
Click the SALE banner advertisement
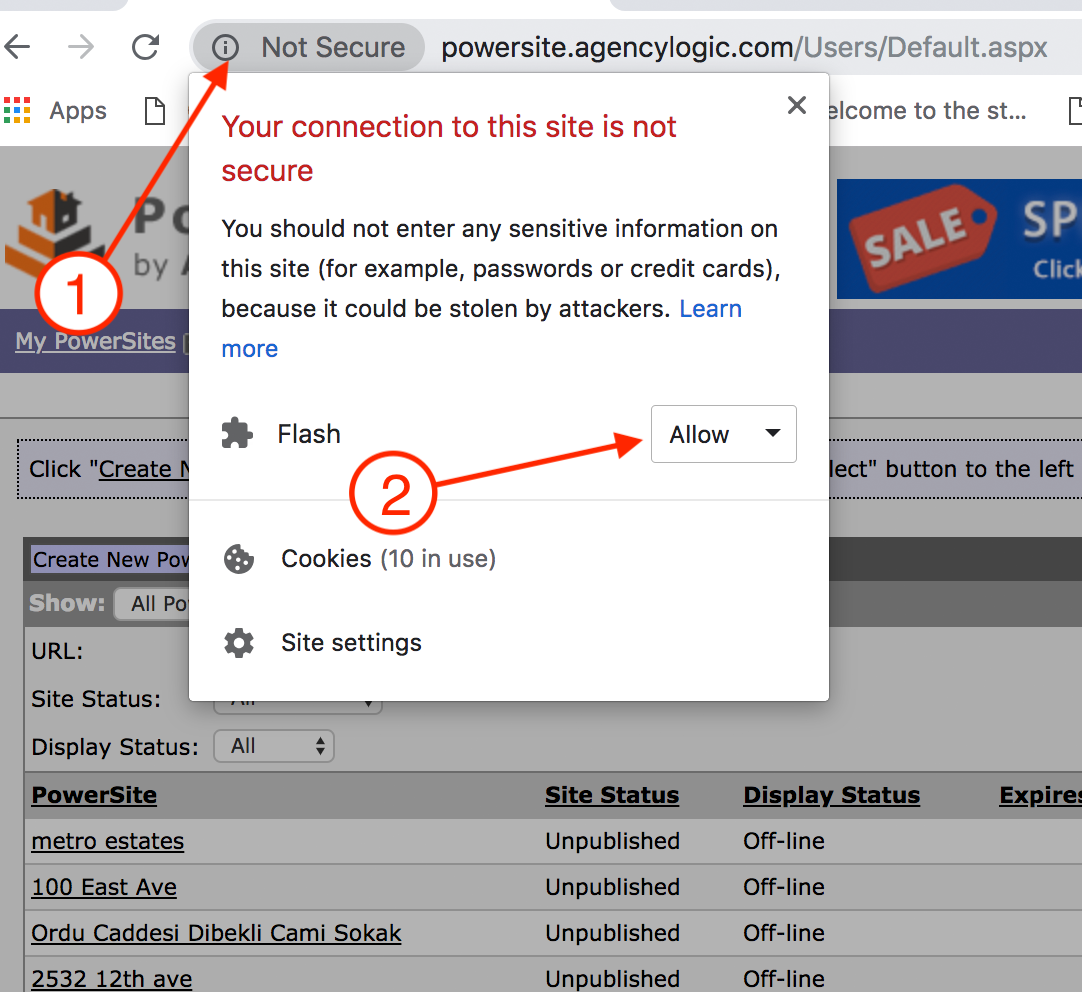point(958,239)
